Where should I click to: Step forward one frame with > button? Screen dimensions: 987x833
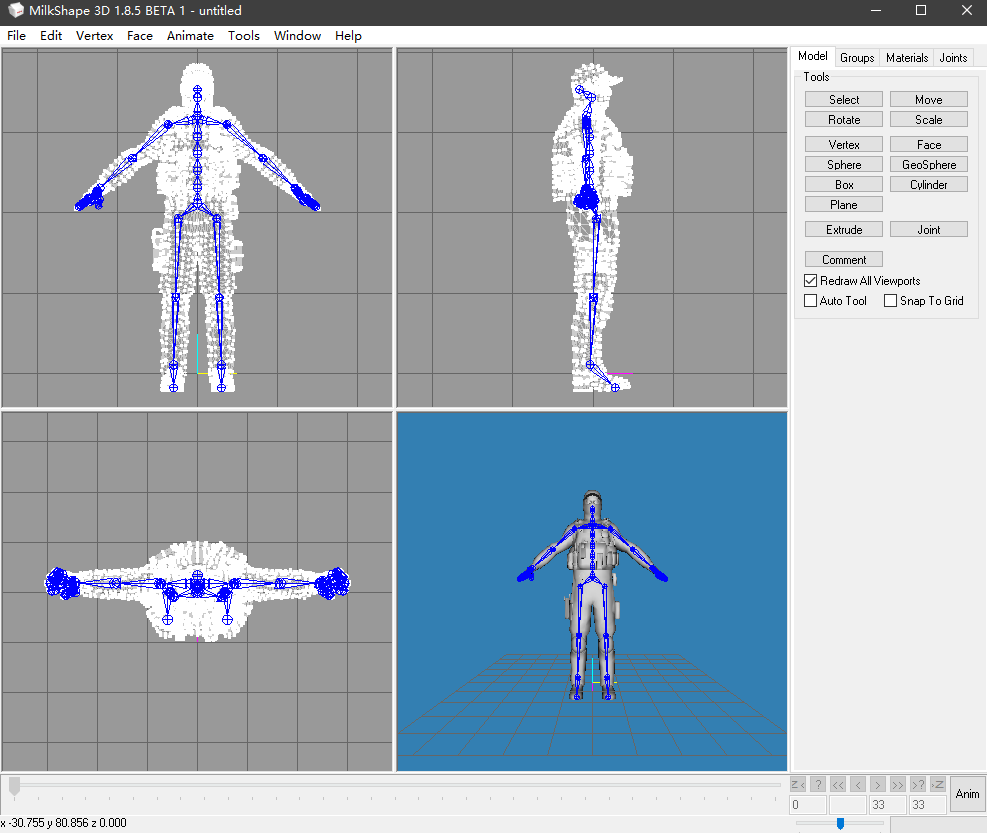(877, 784)
